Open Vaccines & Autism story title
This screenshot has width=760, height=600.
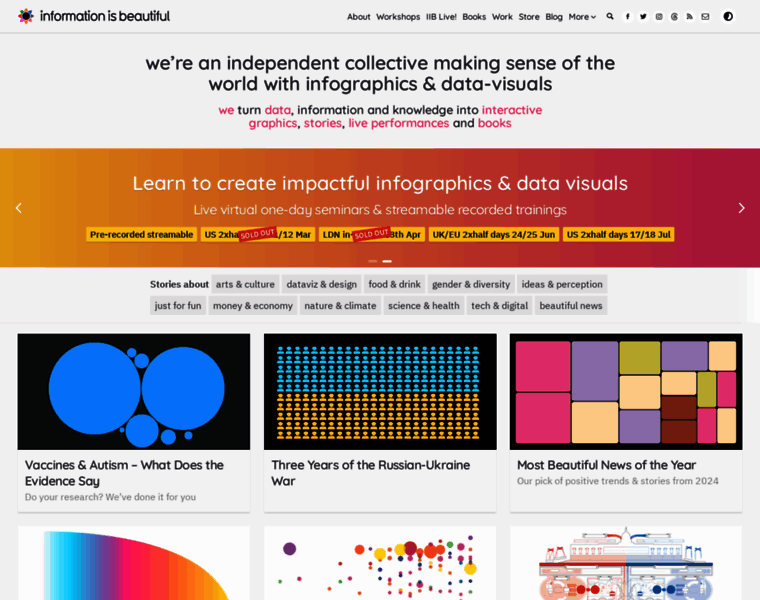(x=124, y=473)
